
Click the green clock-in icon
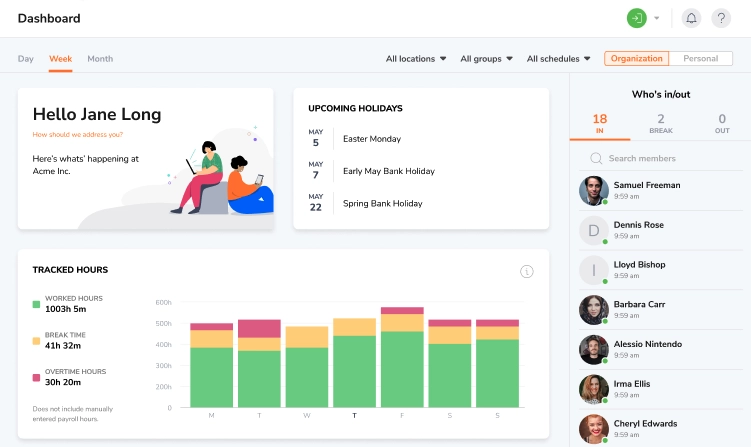(x=636, y=18)
